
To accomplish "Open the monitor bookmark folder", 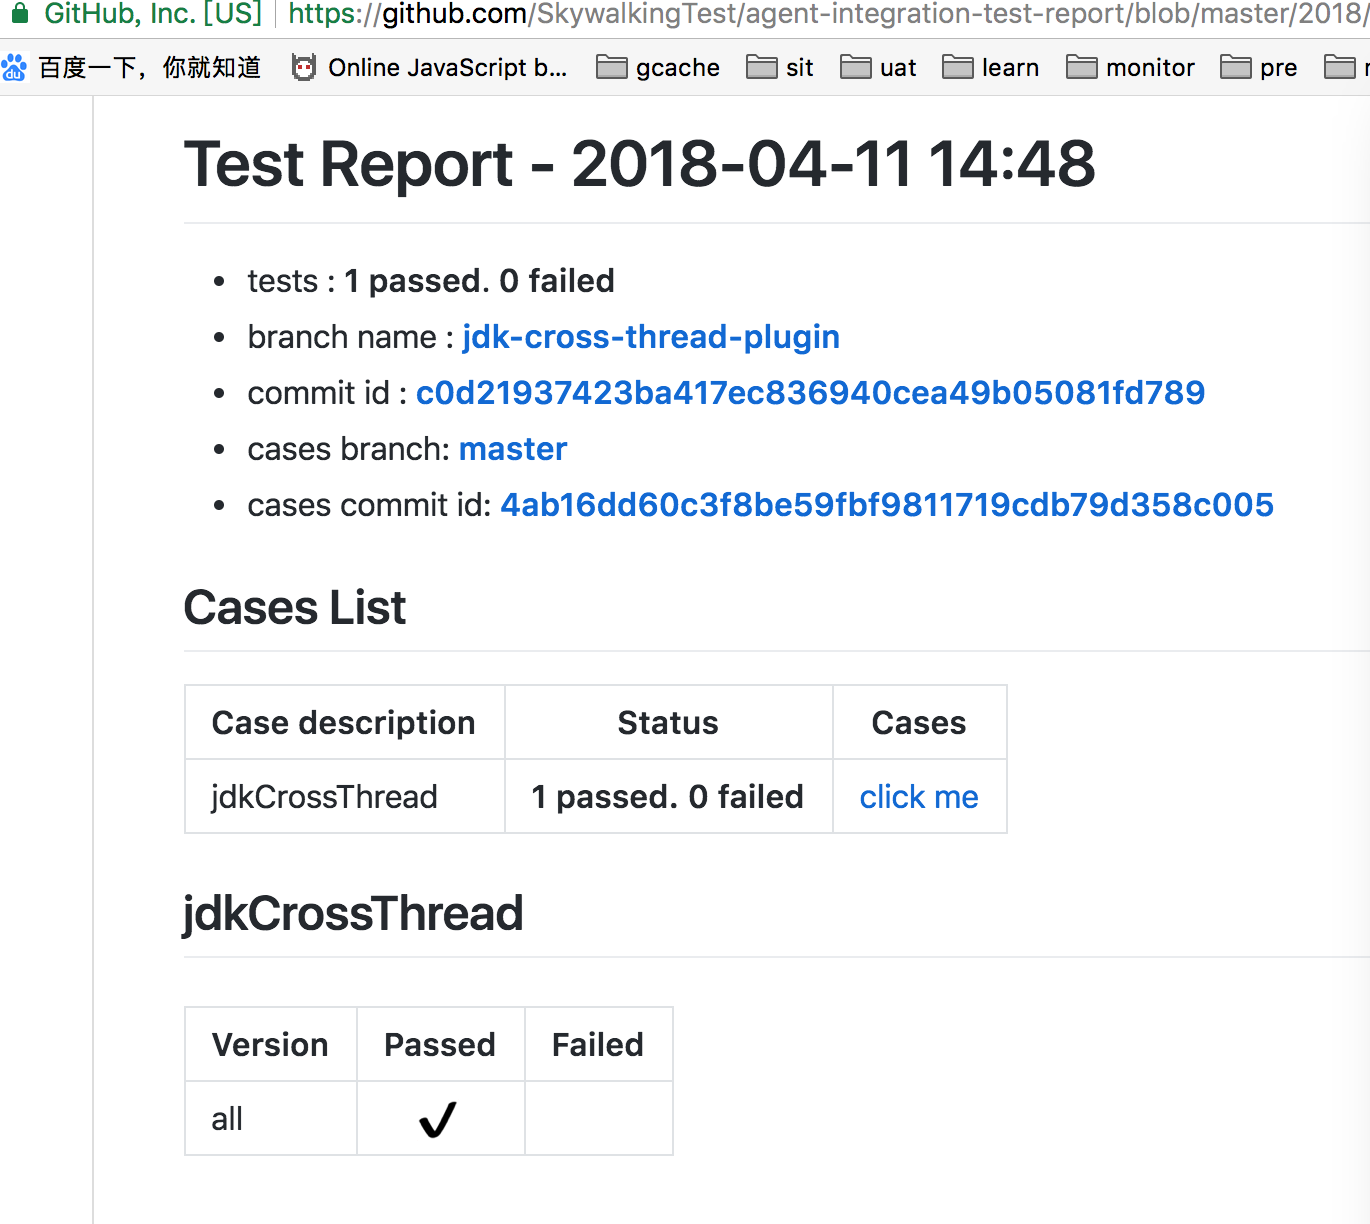I will point(1130,68).
